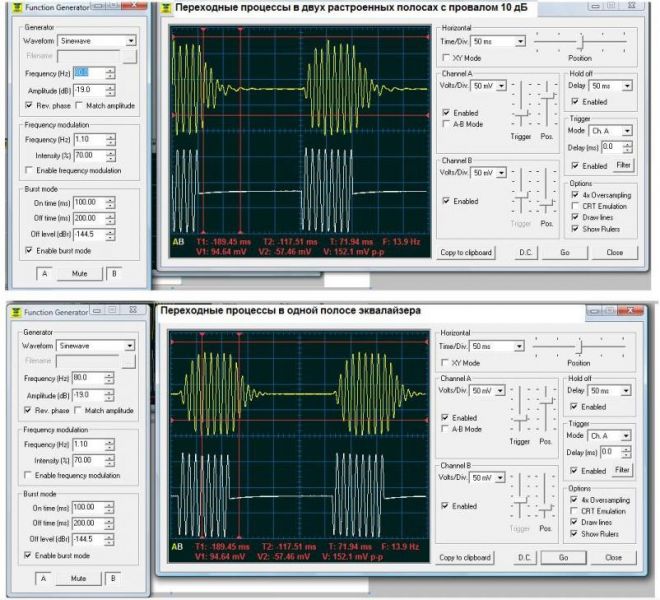Image resolution: width=660 pixels, height=600 pixels.
Task: Open bottom Trigger Mode Ch. A dropdown
Action: tap(626, 435)
